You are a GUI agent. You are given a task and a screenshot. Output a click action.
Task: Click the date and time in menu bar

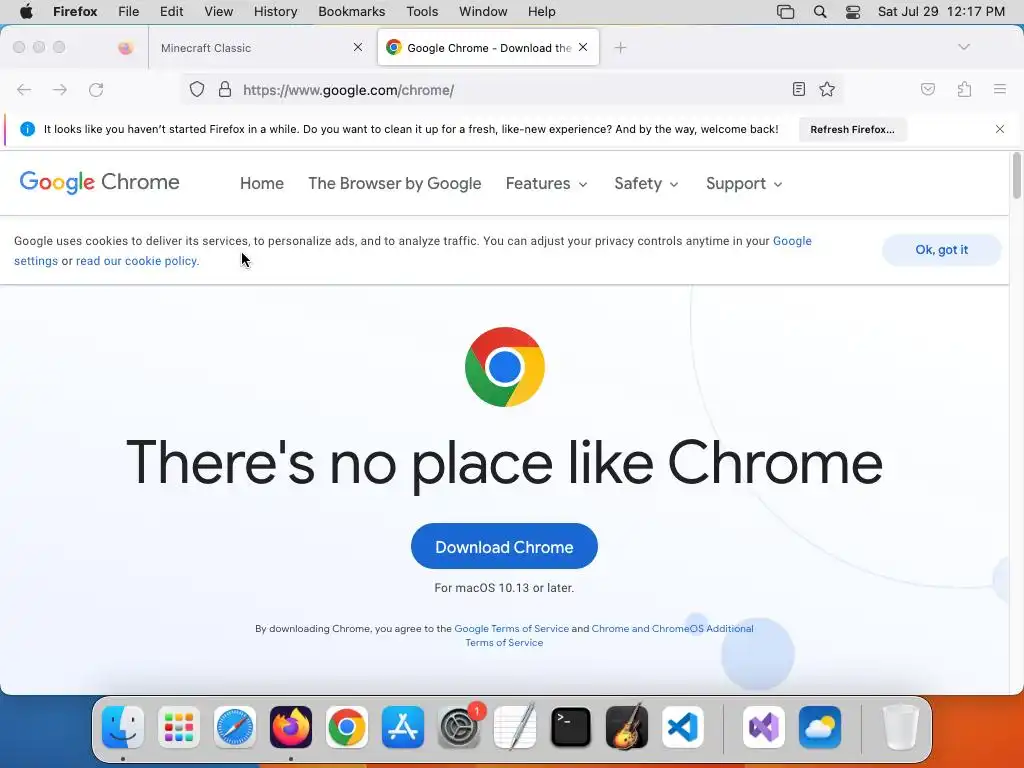pyautogui.click(x=941, y=12)
